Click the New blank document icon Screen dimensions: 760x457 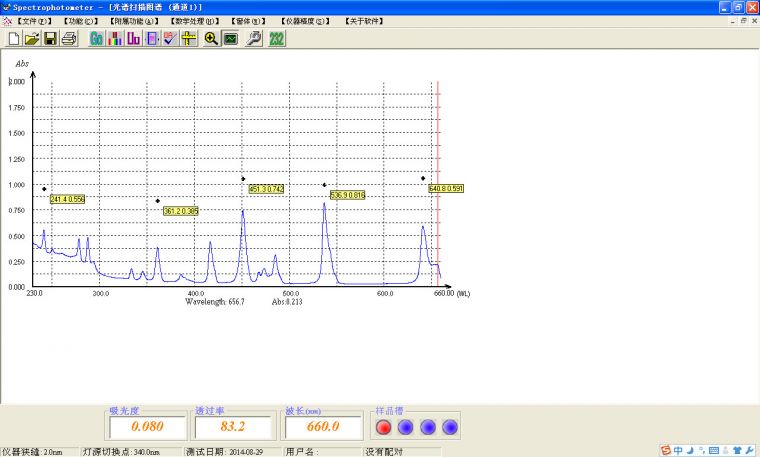click(x=14, y=39)
